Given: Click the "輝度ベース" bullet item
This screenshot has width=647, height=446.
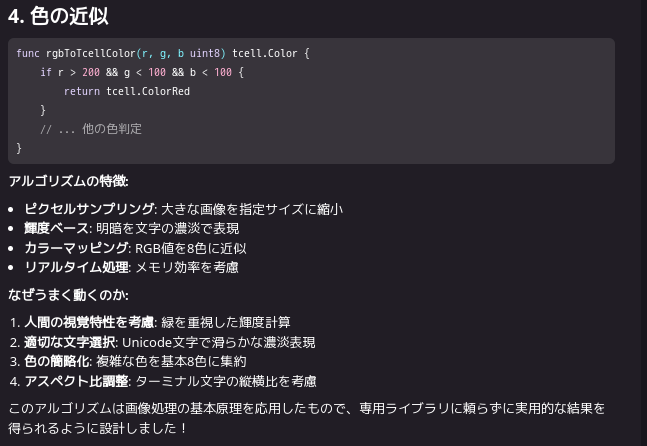Looking at the screenshot, I should tap(57, 228).
